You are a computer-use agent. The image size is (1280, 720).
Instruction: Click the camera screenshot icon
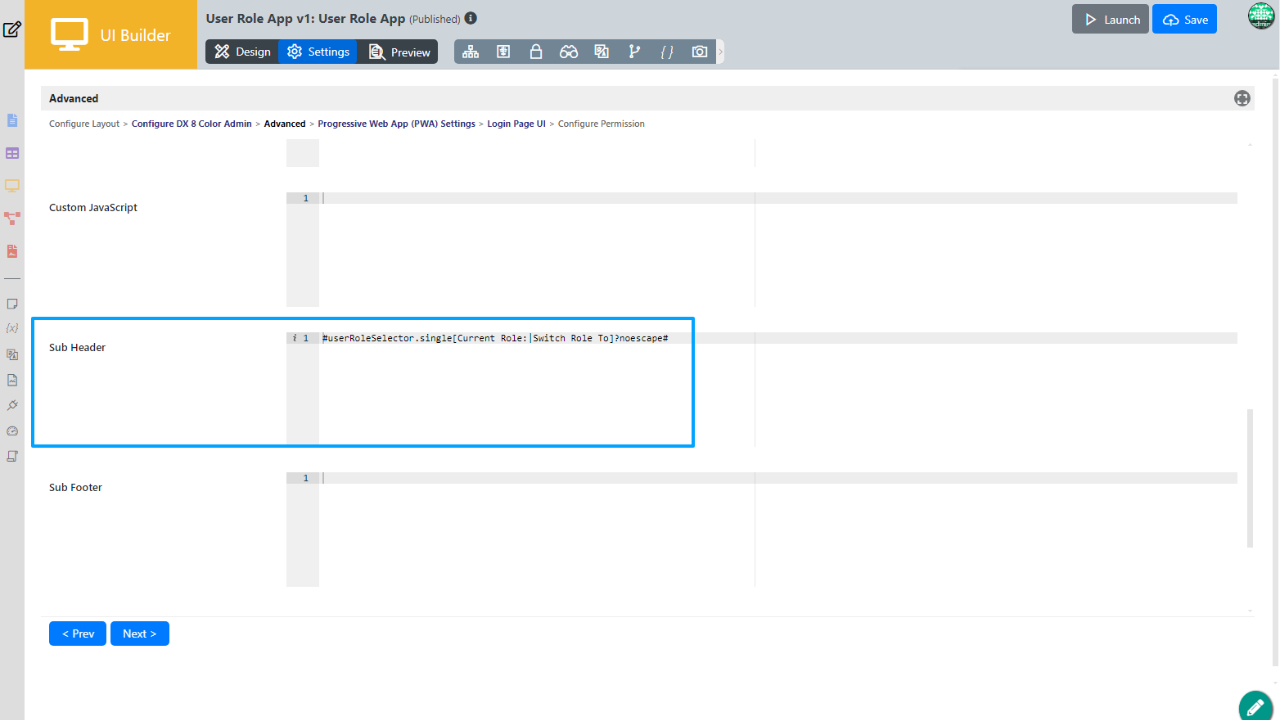(700, 52)
